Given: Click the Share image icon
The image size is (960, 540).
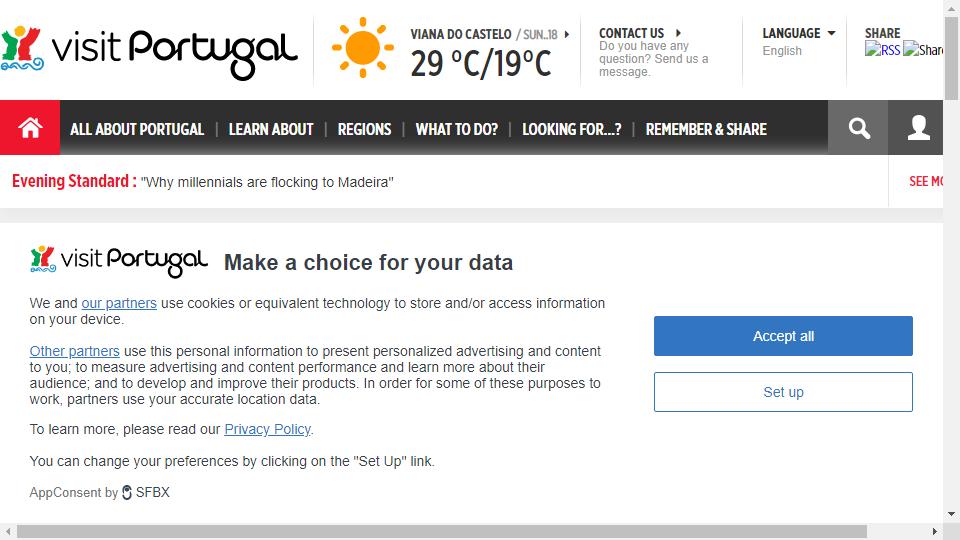Looking at the screenshot, I should 923,50.
